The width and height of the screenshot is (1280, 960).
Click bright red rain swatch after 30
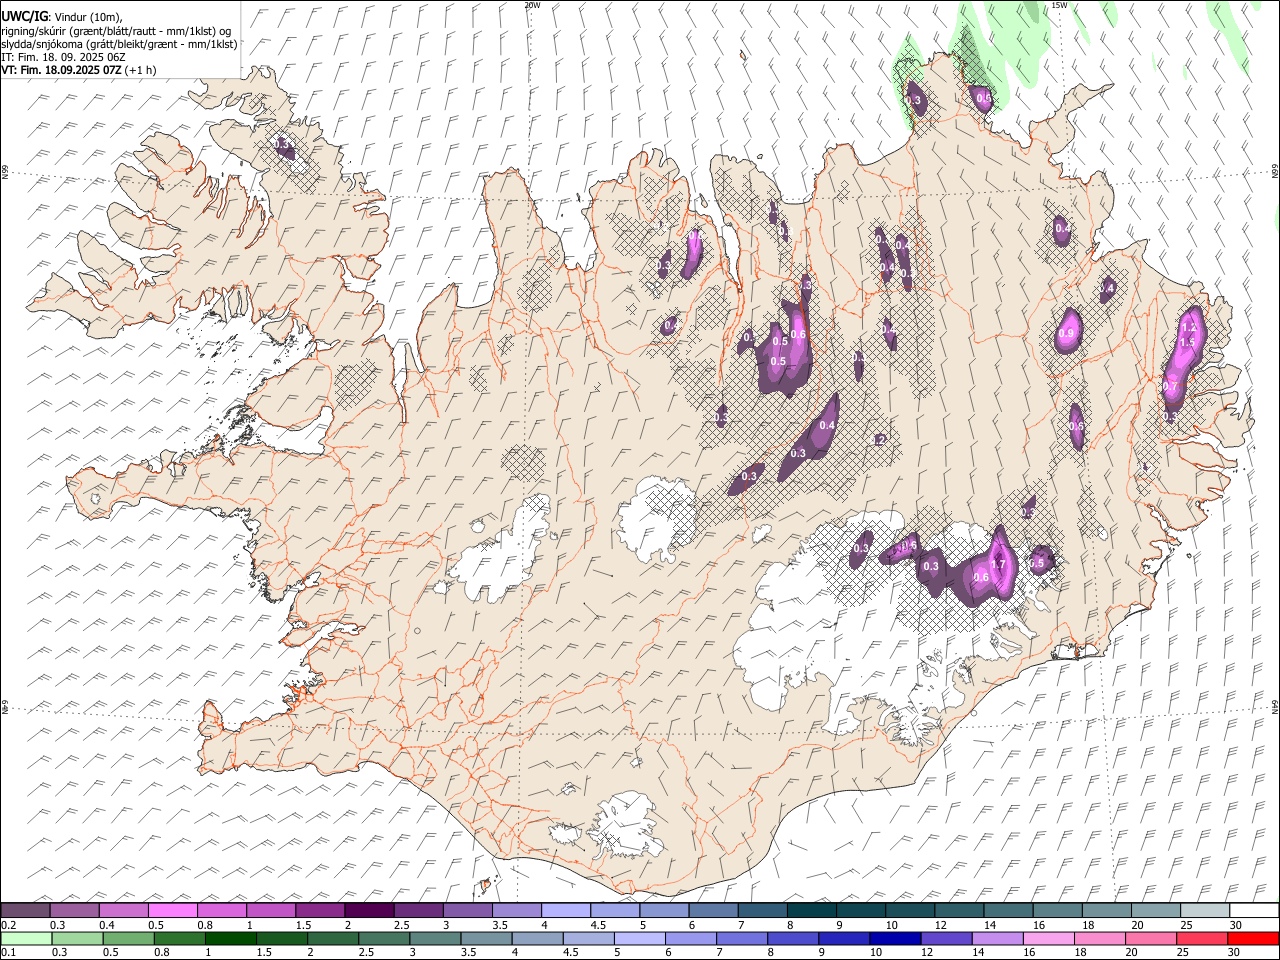click(x=1252, y=939)
